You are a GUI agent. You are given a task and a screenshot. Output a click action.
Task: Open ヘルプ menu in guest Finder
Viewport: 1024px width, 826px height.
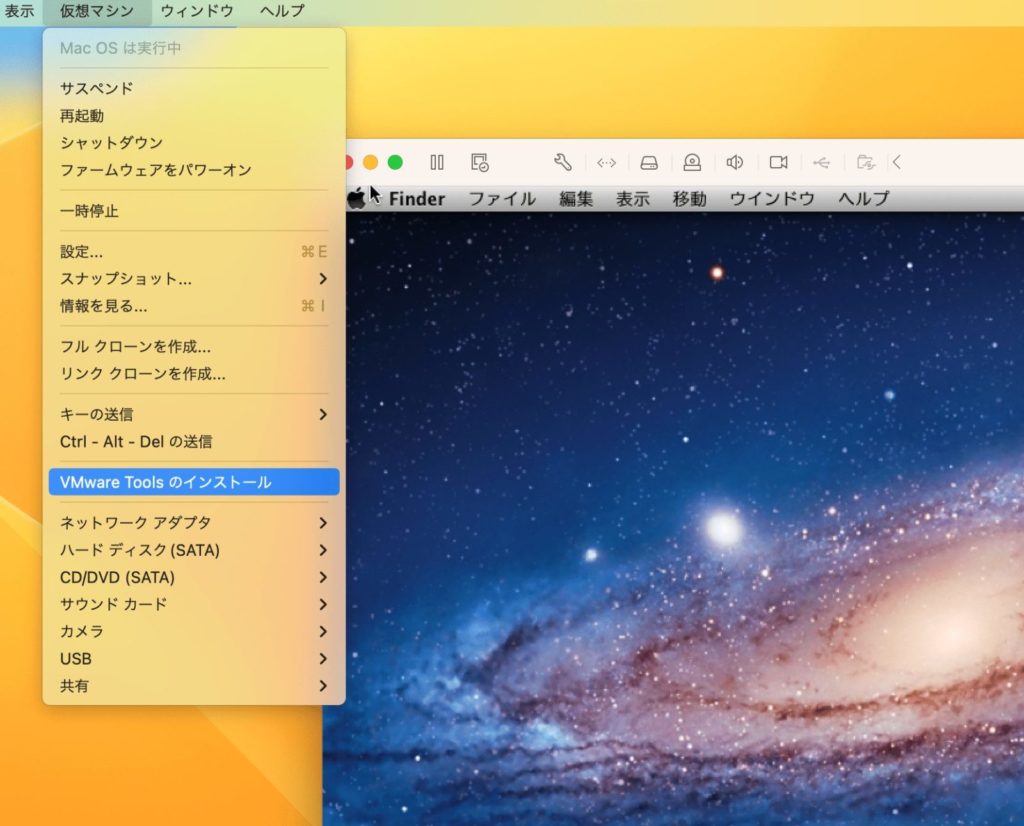863,199
